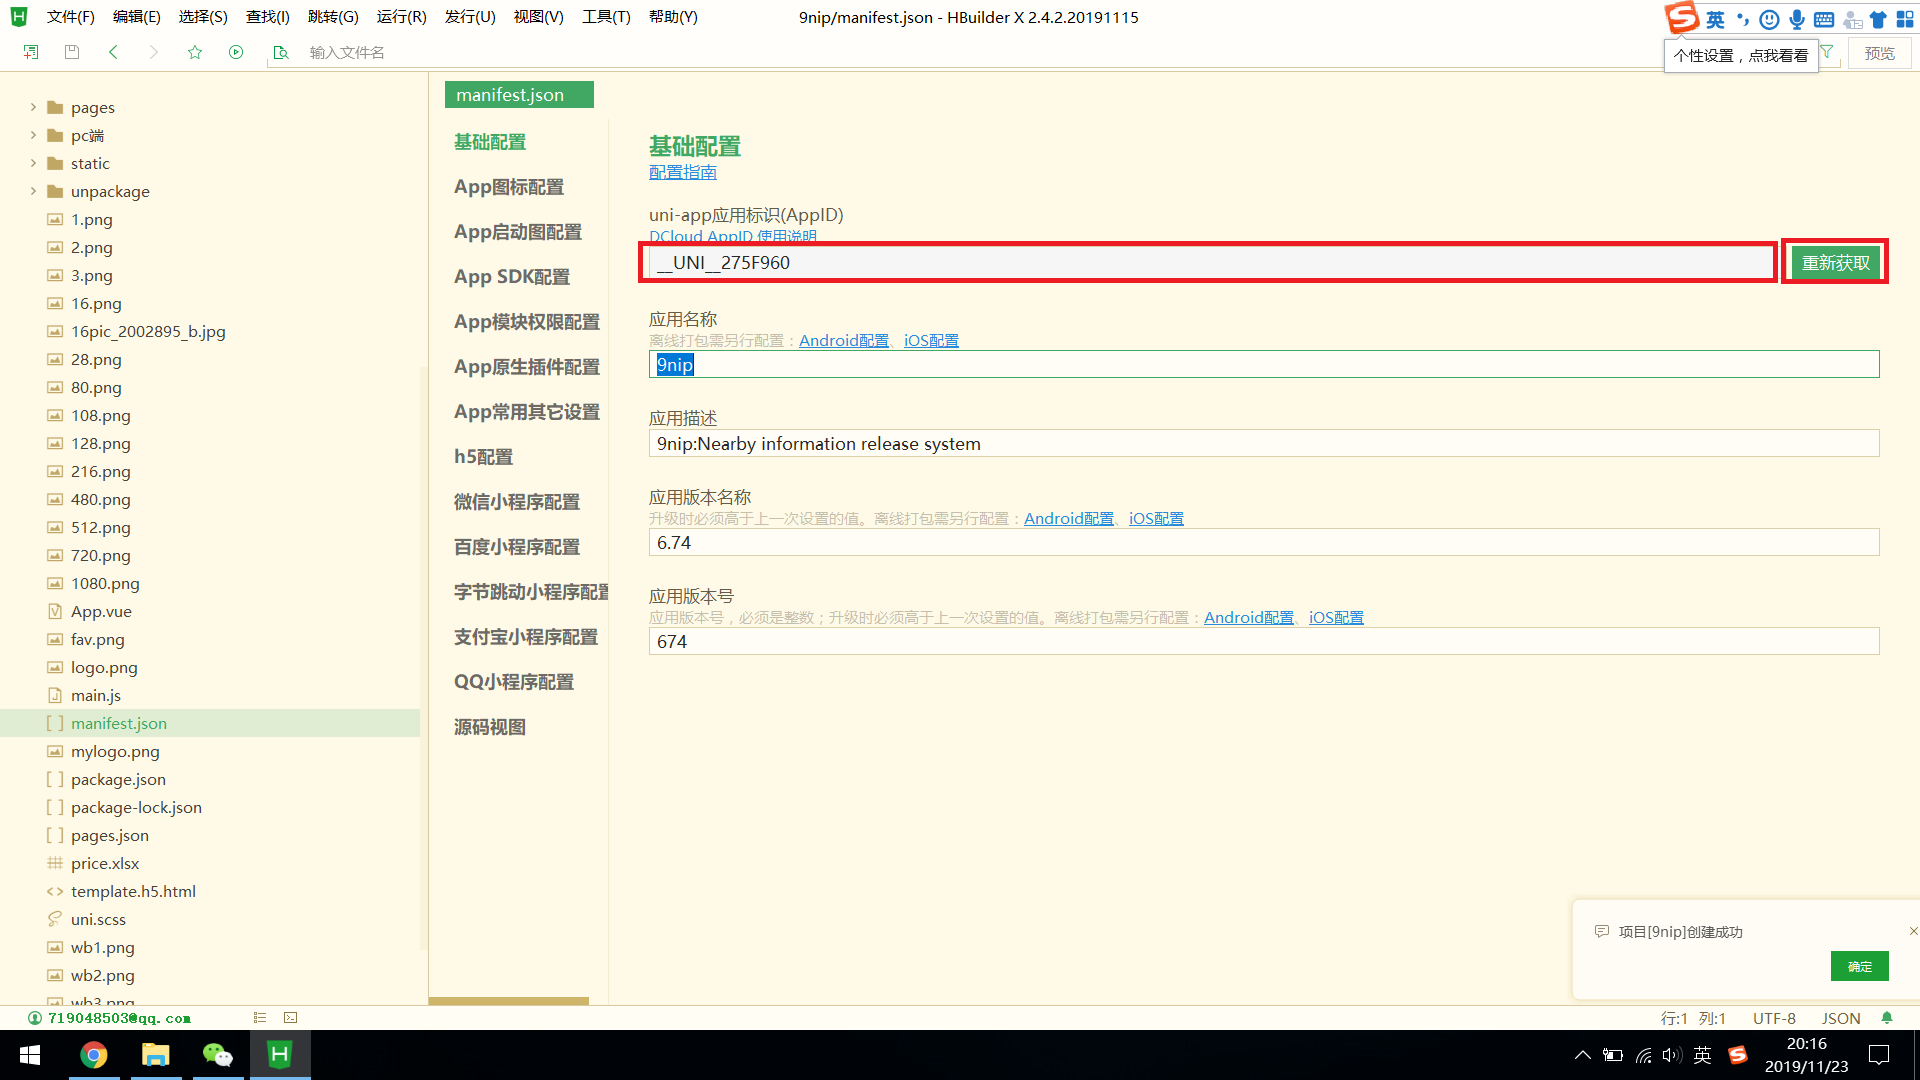Click the volume icon in system tray

tap(1672, 1055)
